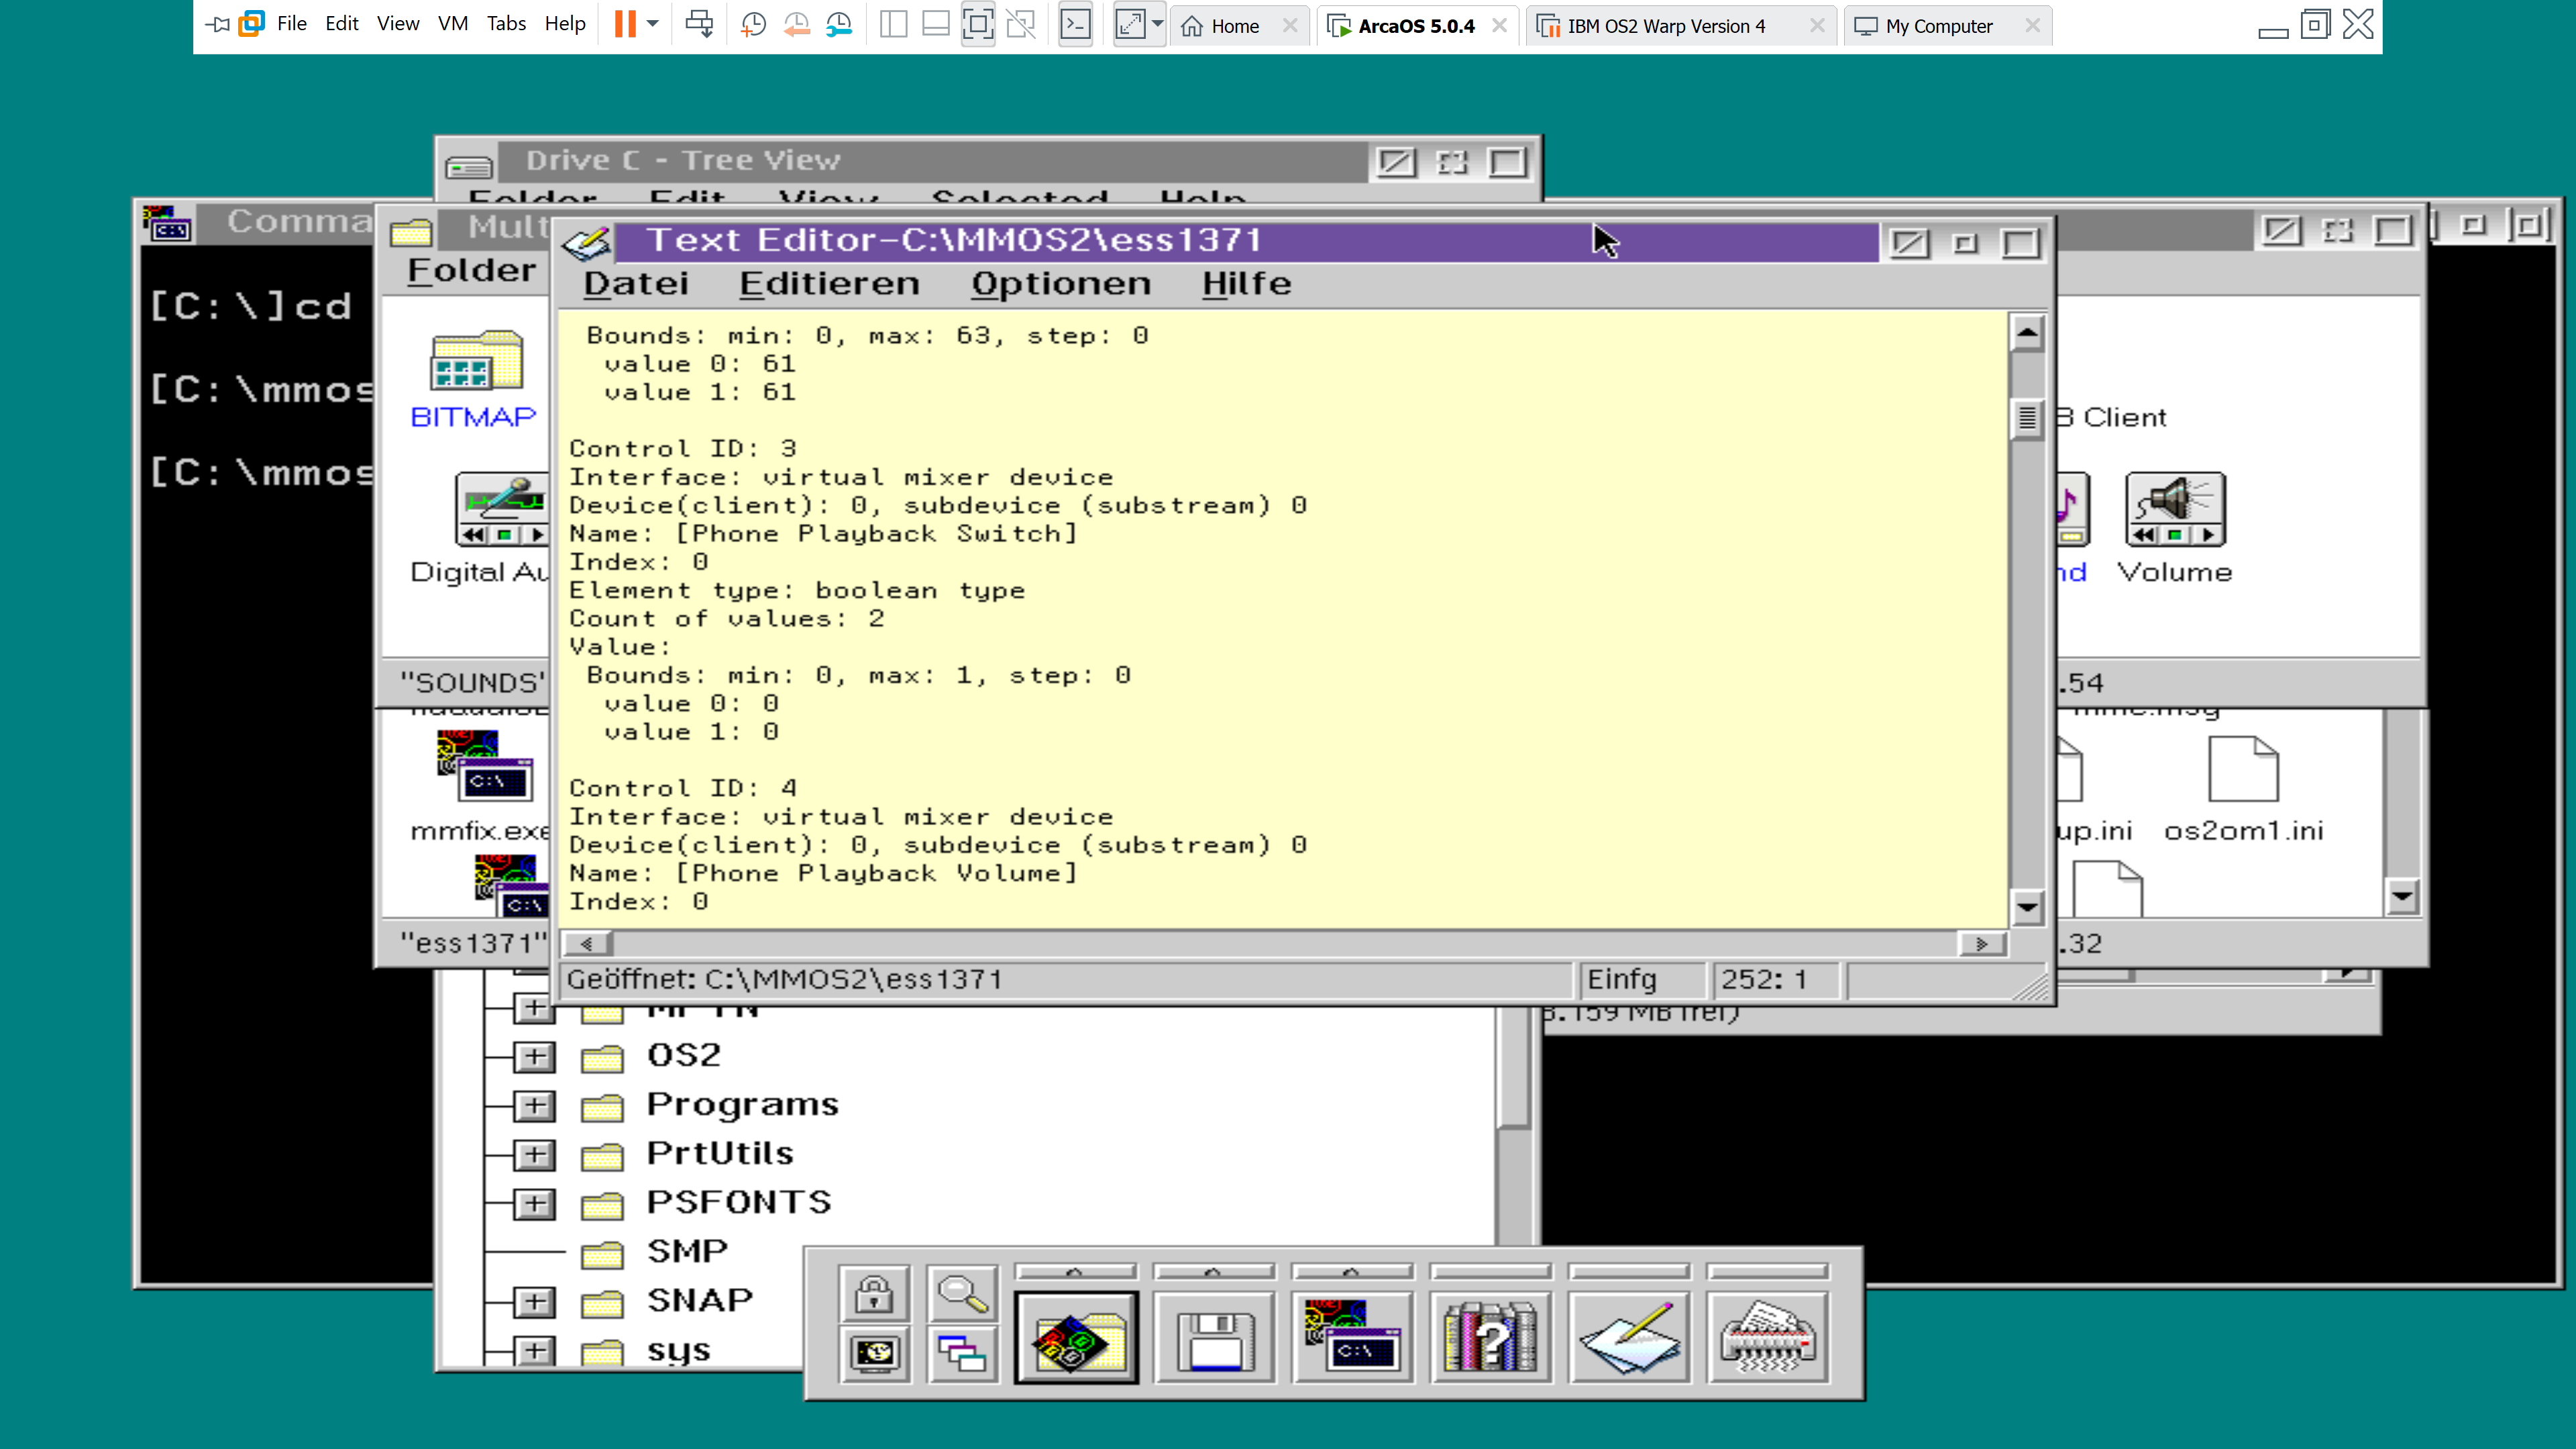Click VMware send Ctrl+Alt+Del icon
Image resolution: width=2576 pixels, height=1449 pixels.
click(x=699, y=24)
